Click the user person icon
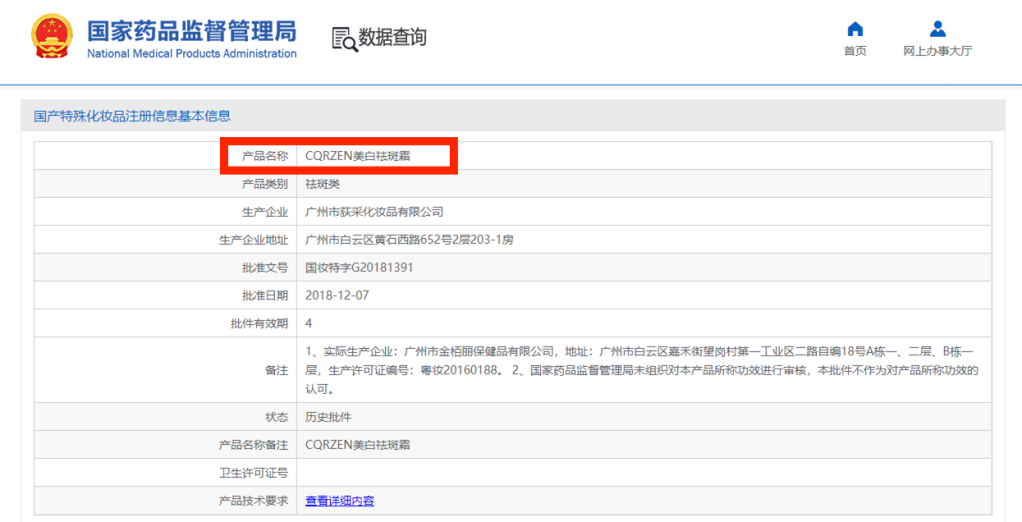This screenshot has height=522, width=1022. (937, 29)
